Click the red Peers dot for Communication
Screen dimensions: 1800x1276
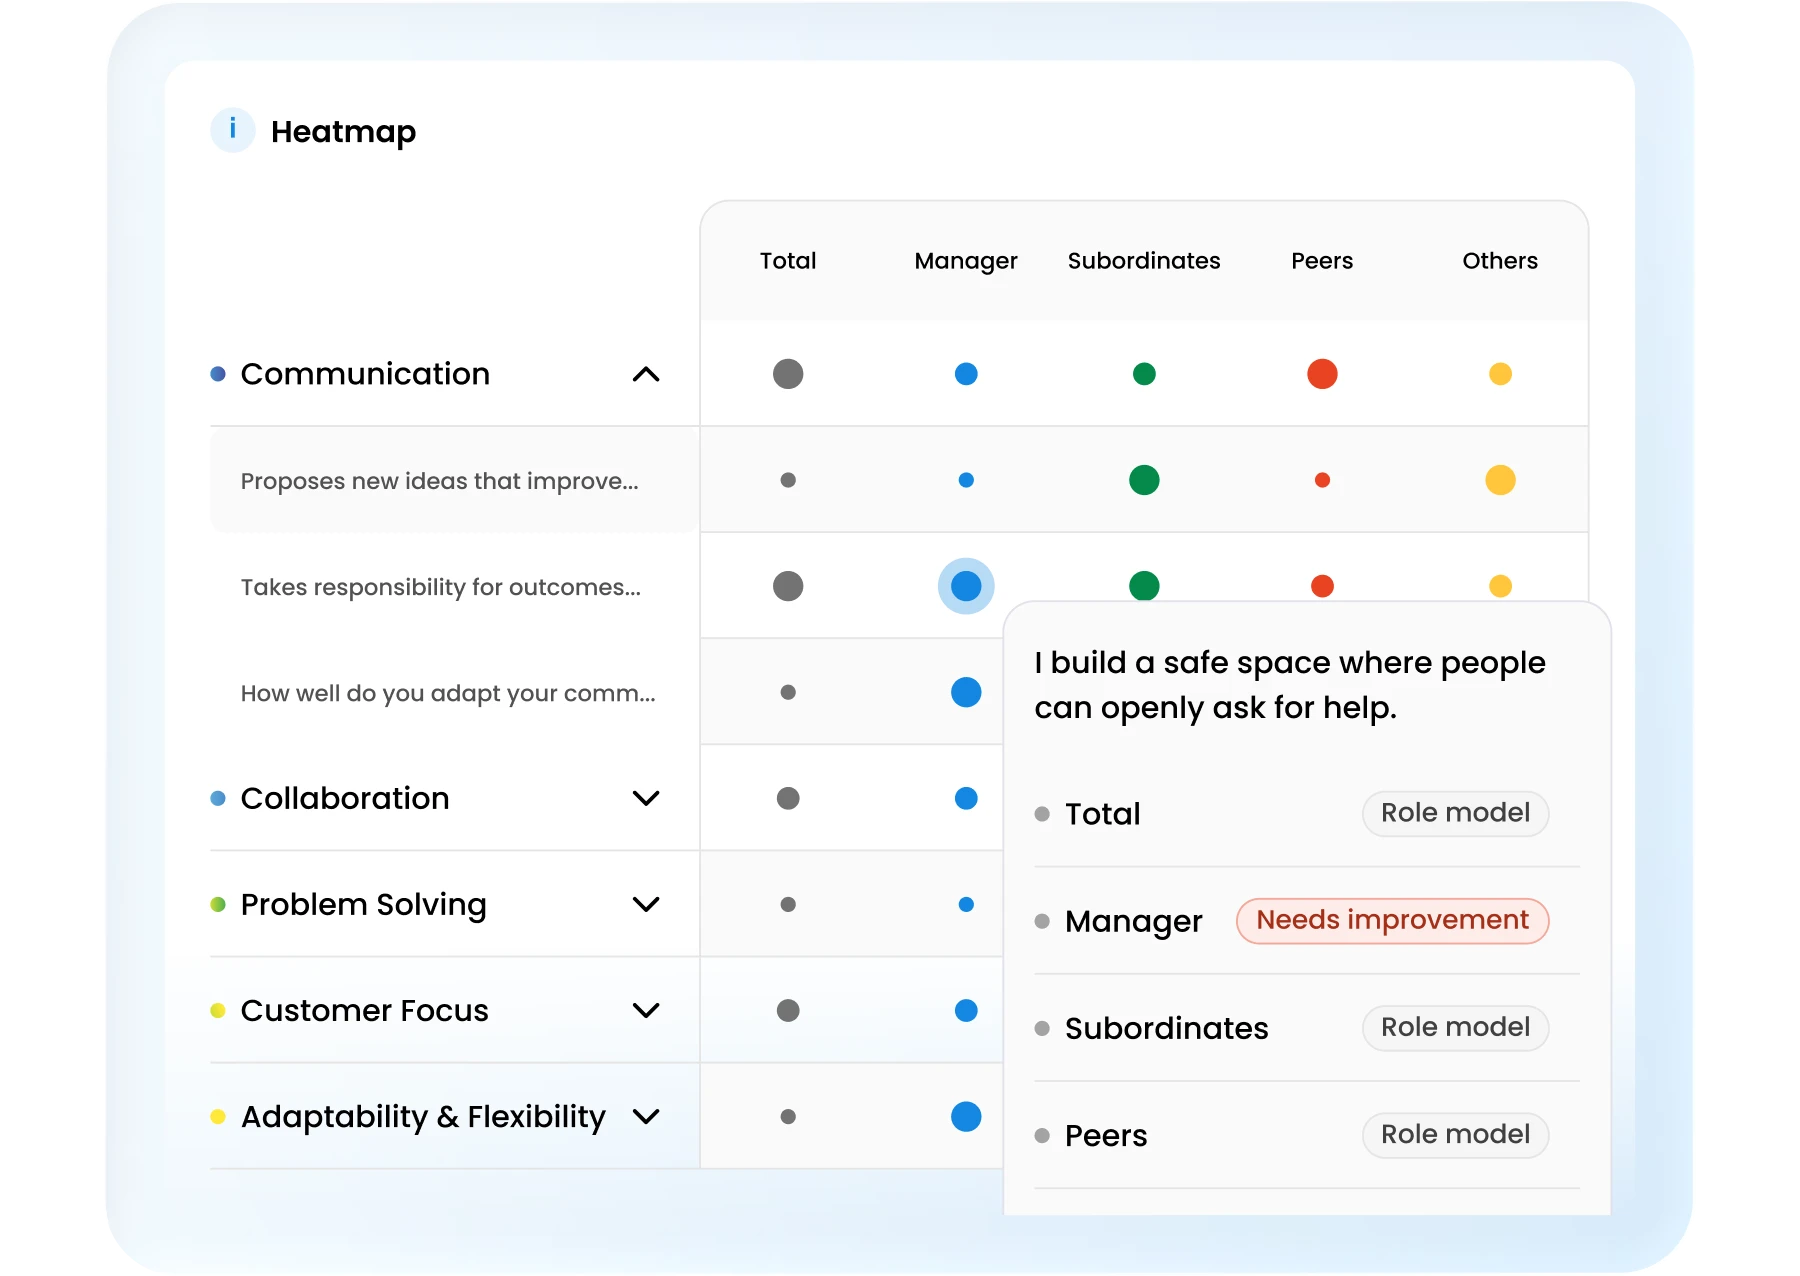tap(1322, 374)
